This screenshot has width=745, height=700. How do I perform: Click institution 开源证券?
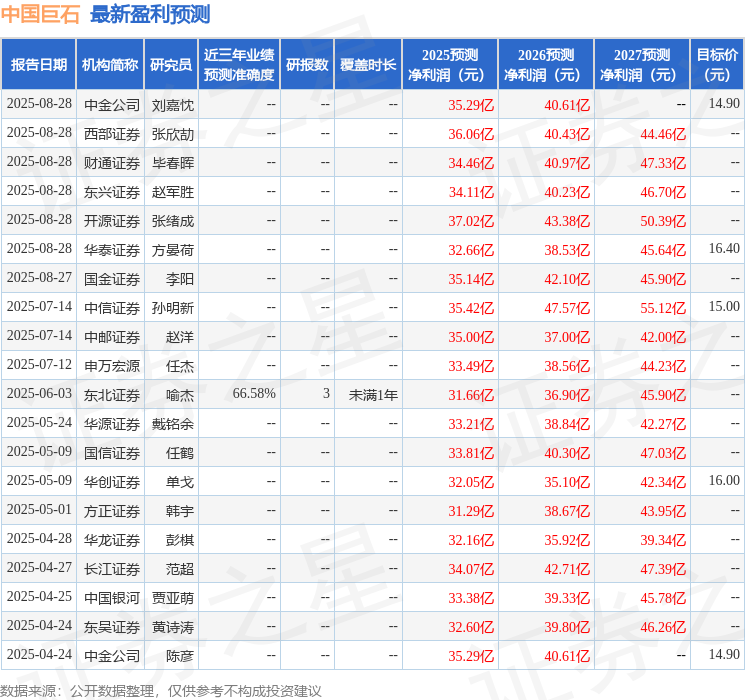click(x=112, y=221)
